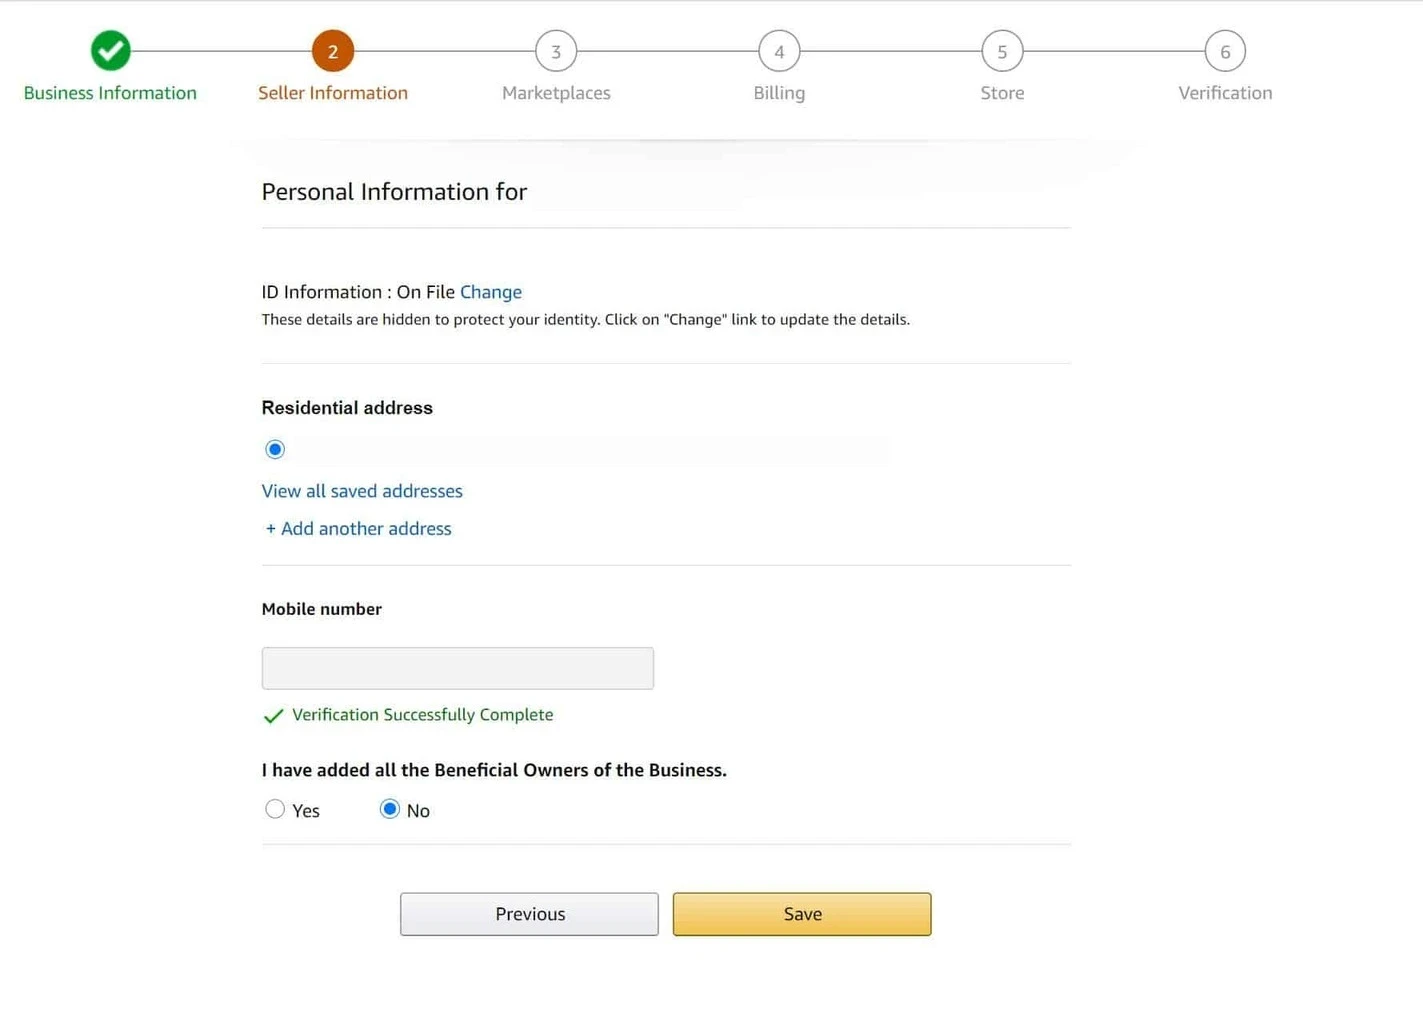
Task: Click the step 6 Verification circle
Action: (x=1225, y=51)
